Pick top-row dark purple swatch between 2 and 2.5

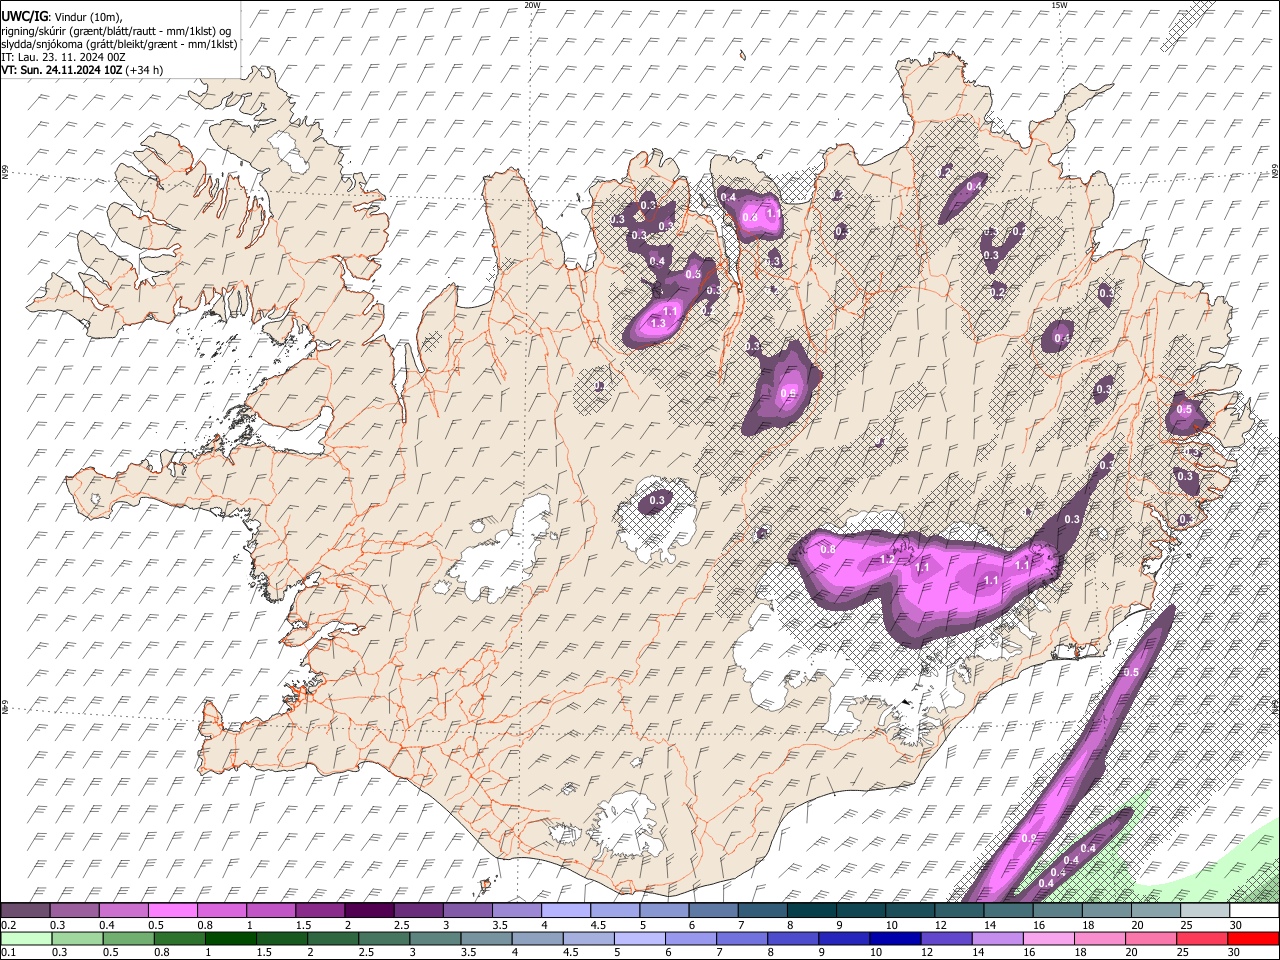(x=368, y=911)
